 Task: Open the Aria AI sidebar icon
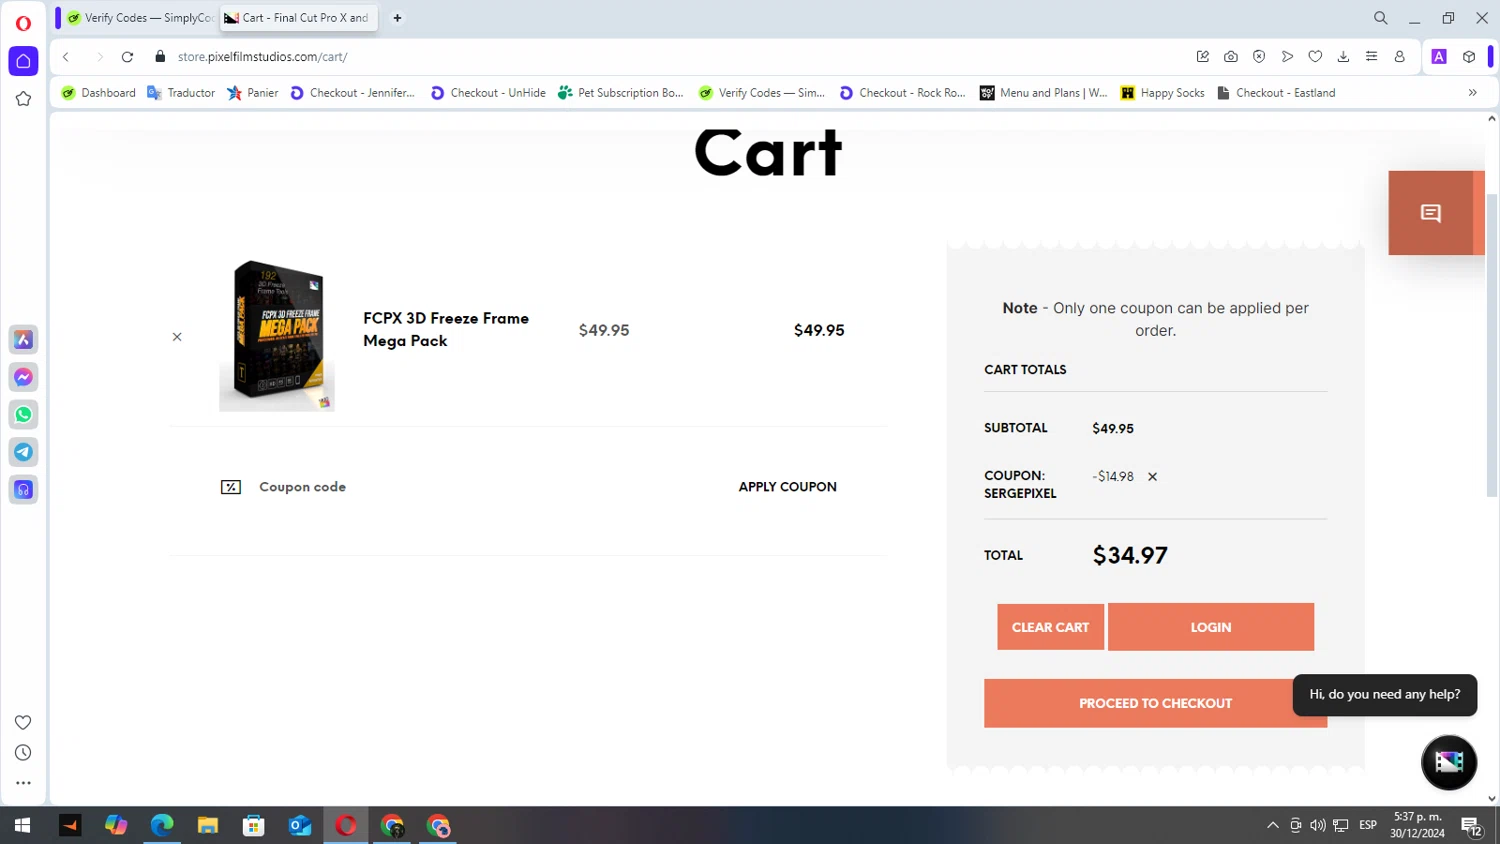23,340
